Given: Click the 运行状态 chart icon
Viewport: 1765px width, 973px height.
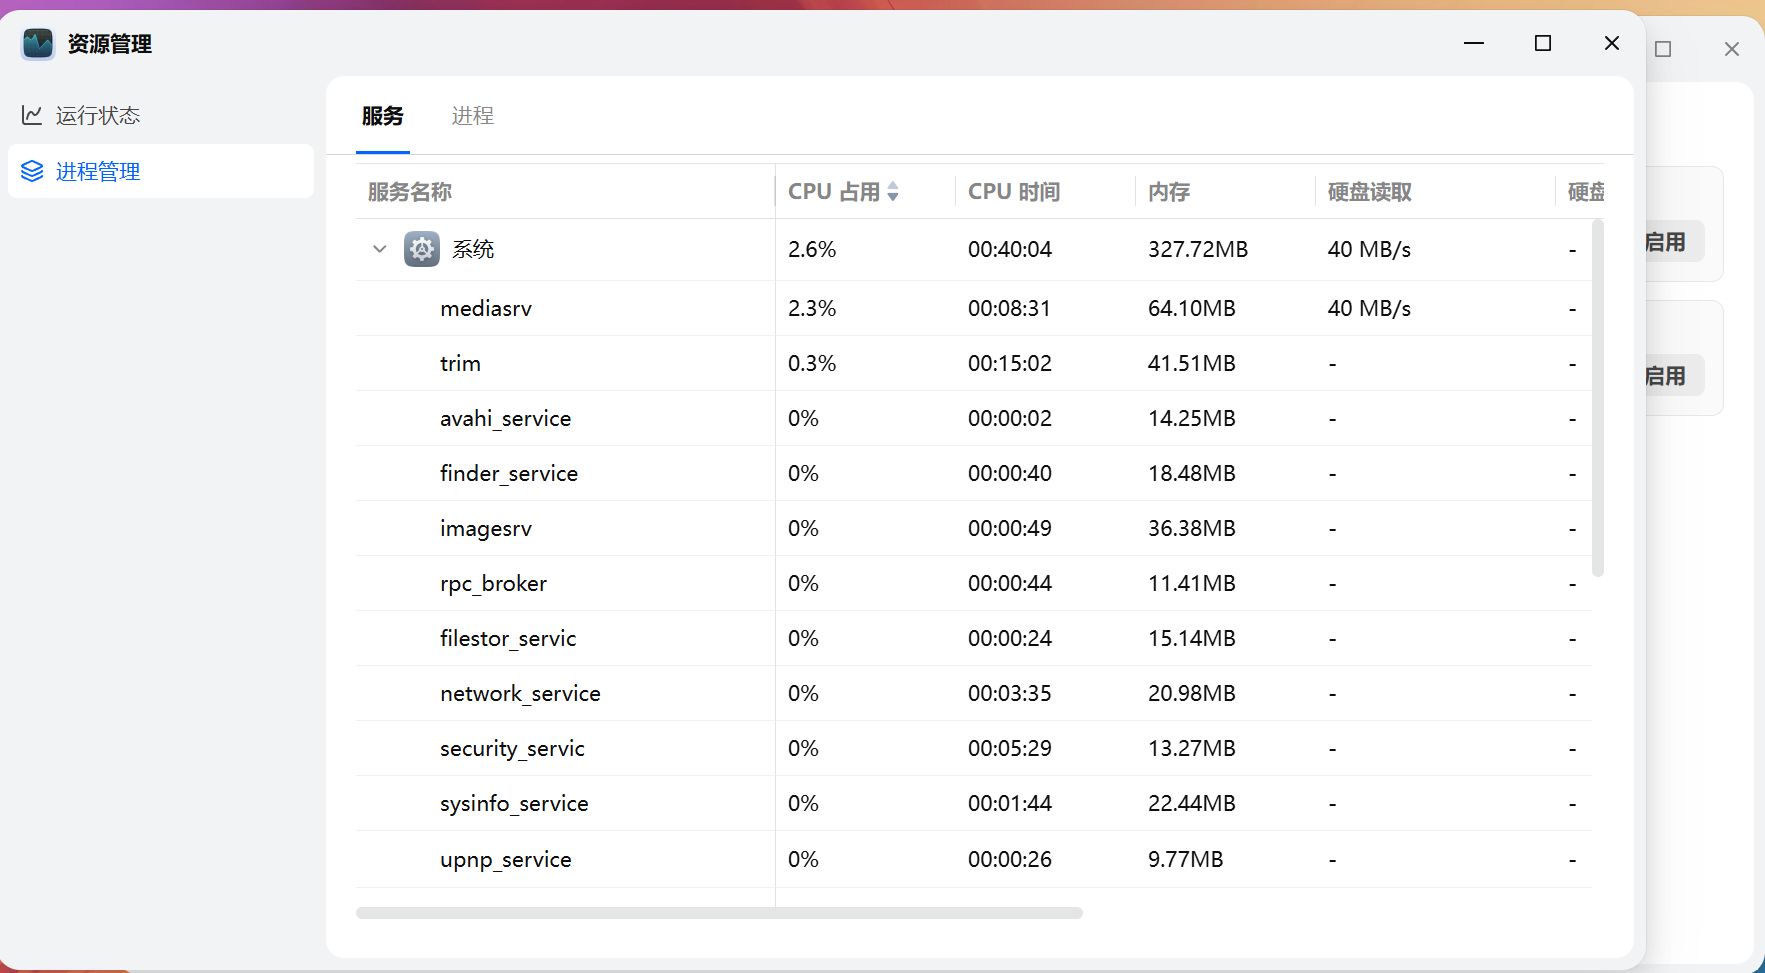Looking at the screenshot, I should [32, 115].
